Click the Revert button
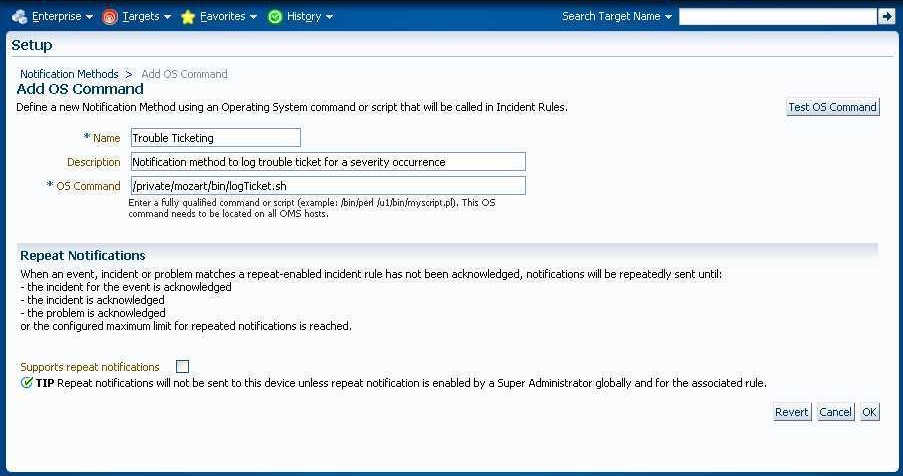The image size is (903, 476). click(792, 412)
